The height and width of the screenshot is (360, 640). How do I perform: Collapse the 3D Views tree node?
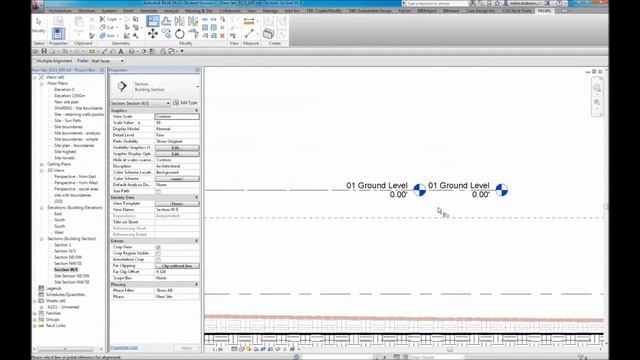tap(42, 170)
